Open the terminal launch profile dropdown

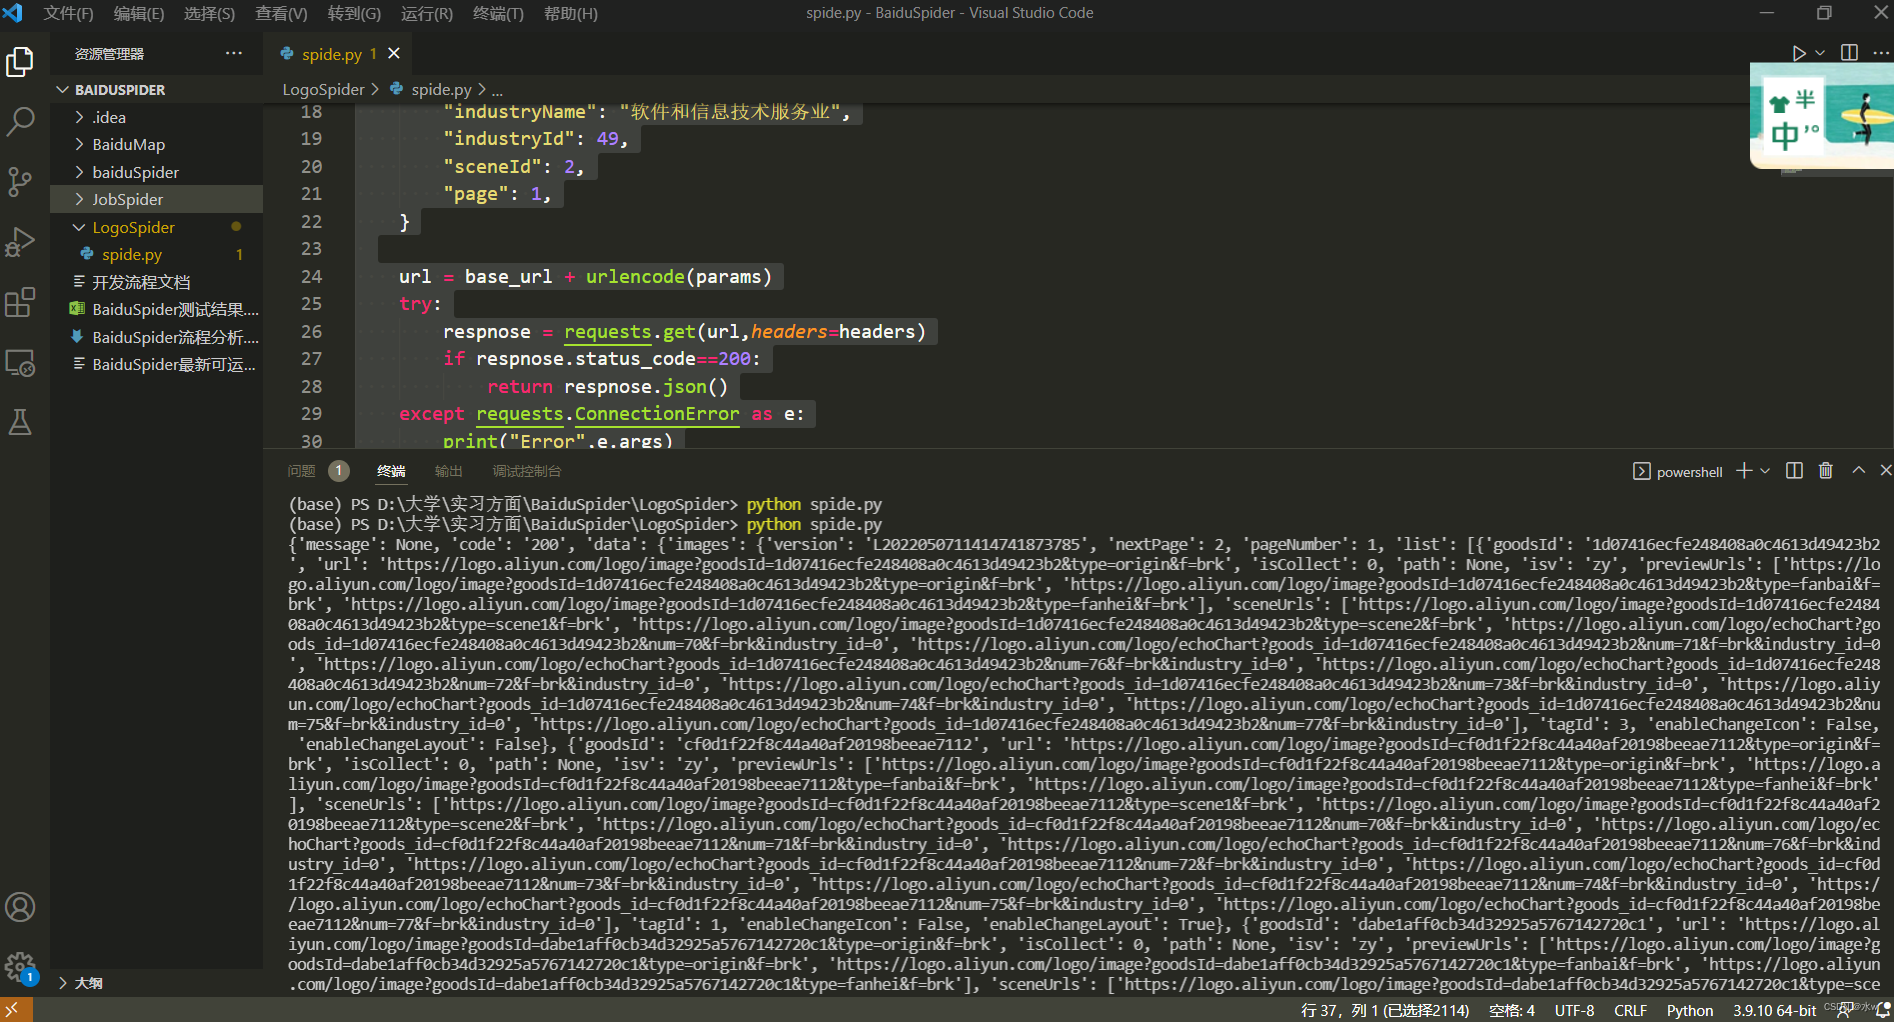pos(1765,471)
